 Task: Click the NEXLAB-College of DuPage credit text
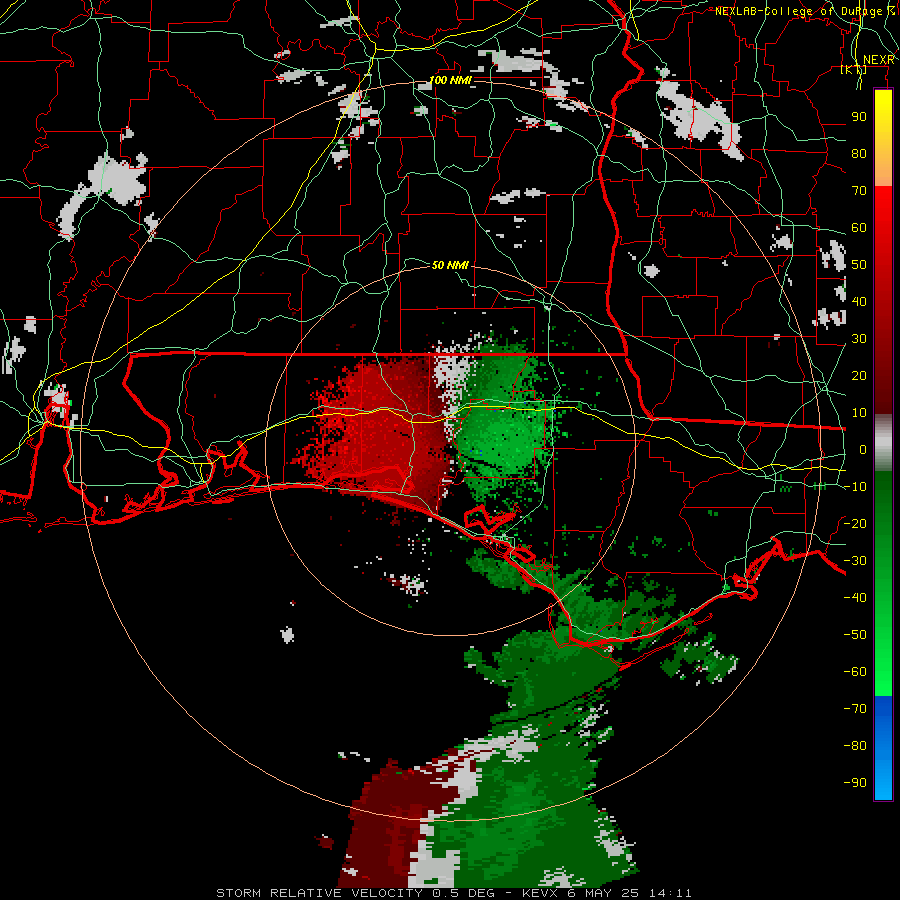click(805, 11)
